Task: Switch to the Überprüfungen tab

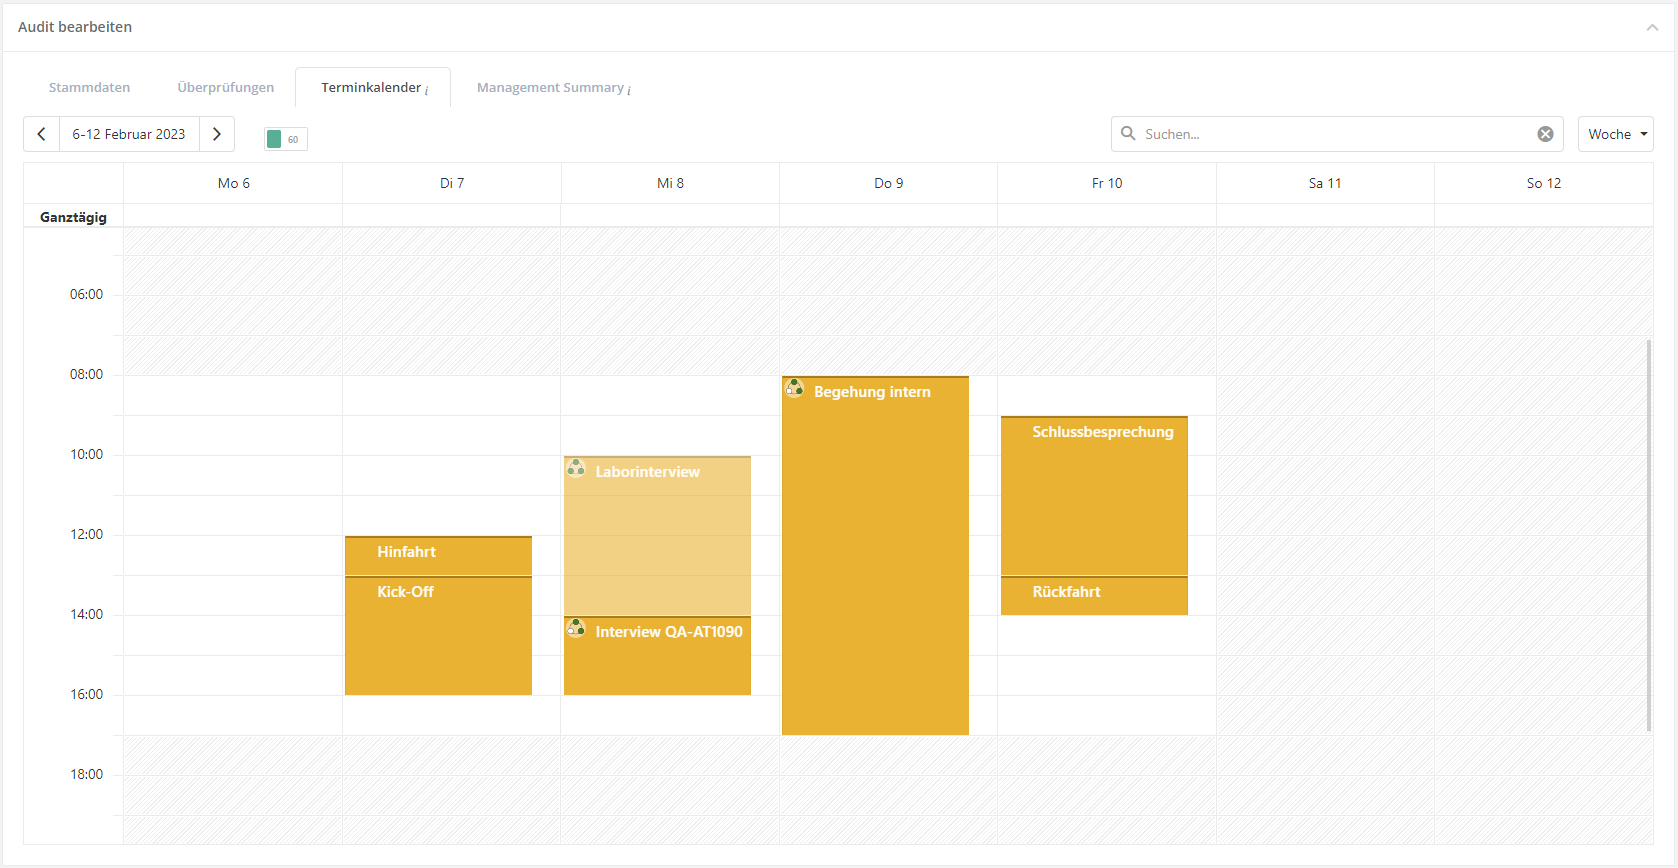Action: (225, 88)
